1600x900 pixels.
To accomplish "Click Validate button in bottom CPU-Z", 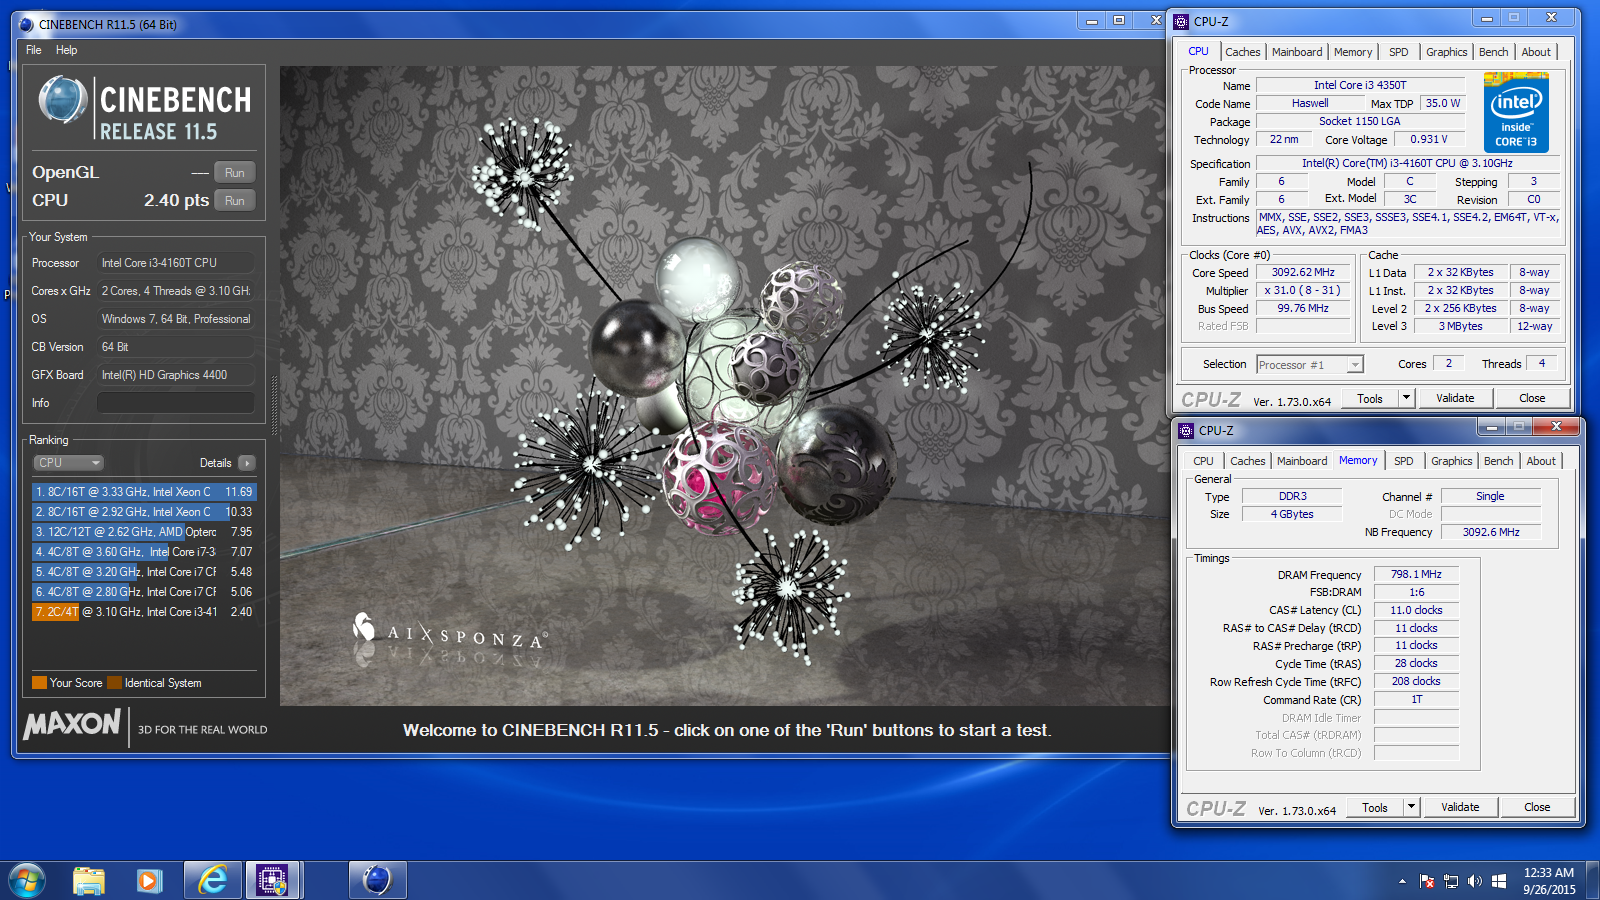I will 1460,807.
